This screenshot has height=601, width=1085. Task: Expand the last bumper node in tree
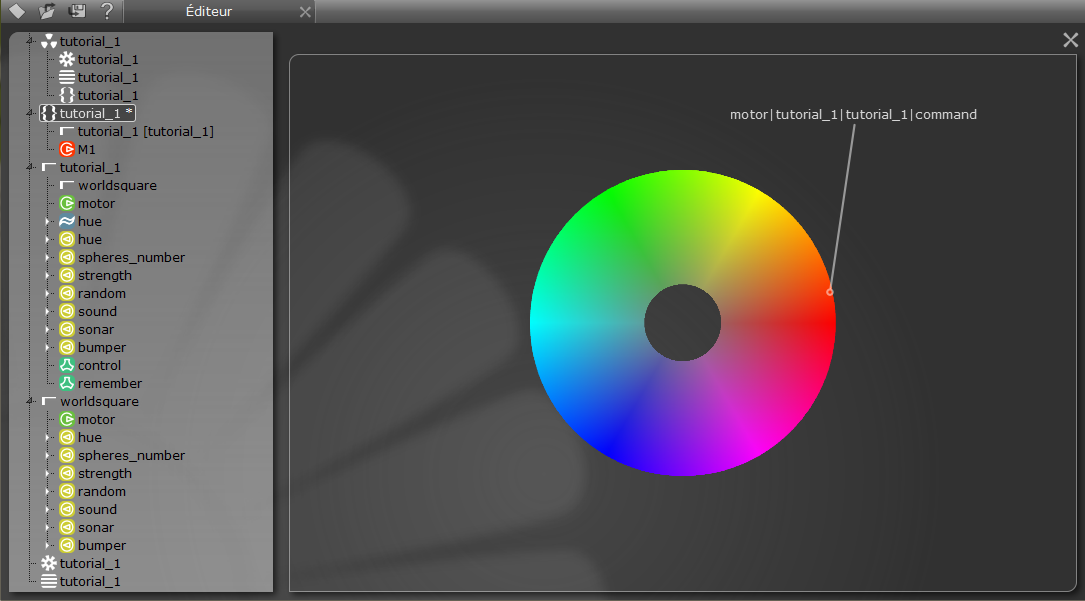48,545
